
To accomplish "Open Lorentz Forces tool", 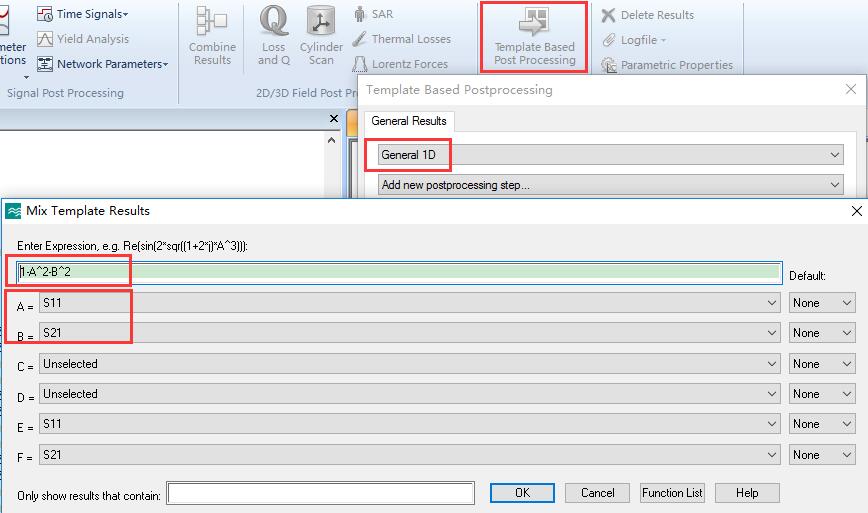I will tap(400, 64).
